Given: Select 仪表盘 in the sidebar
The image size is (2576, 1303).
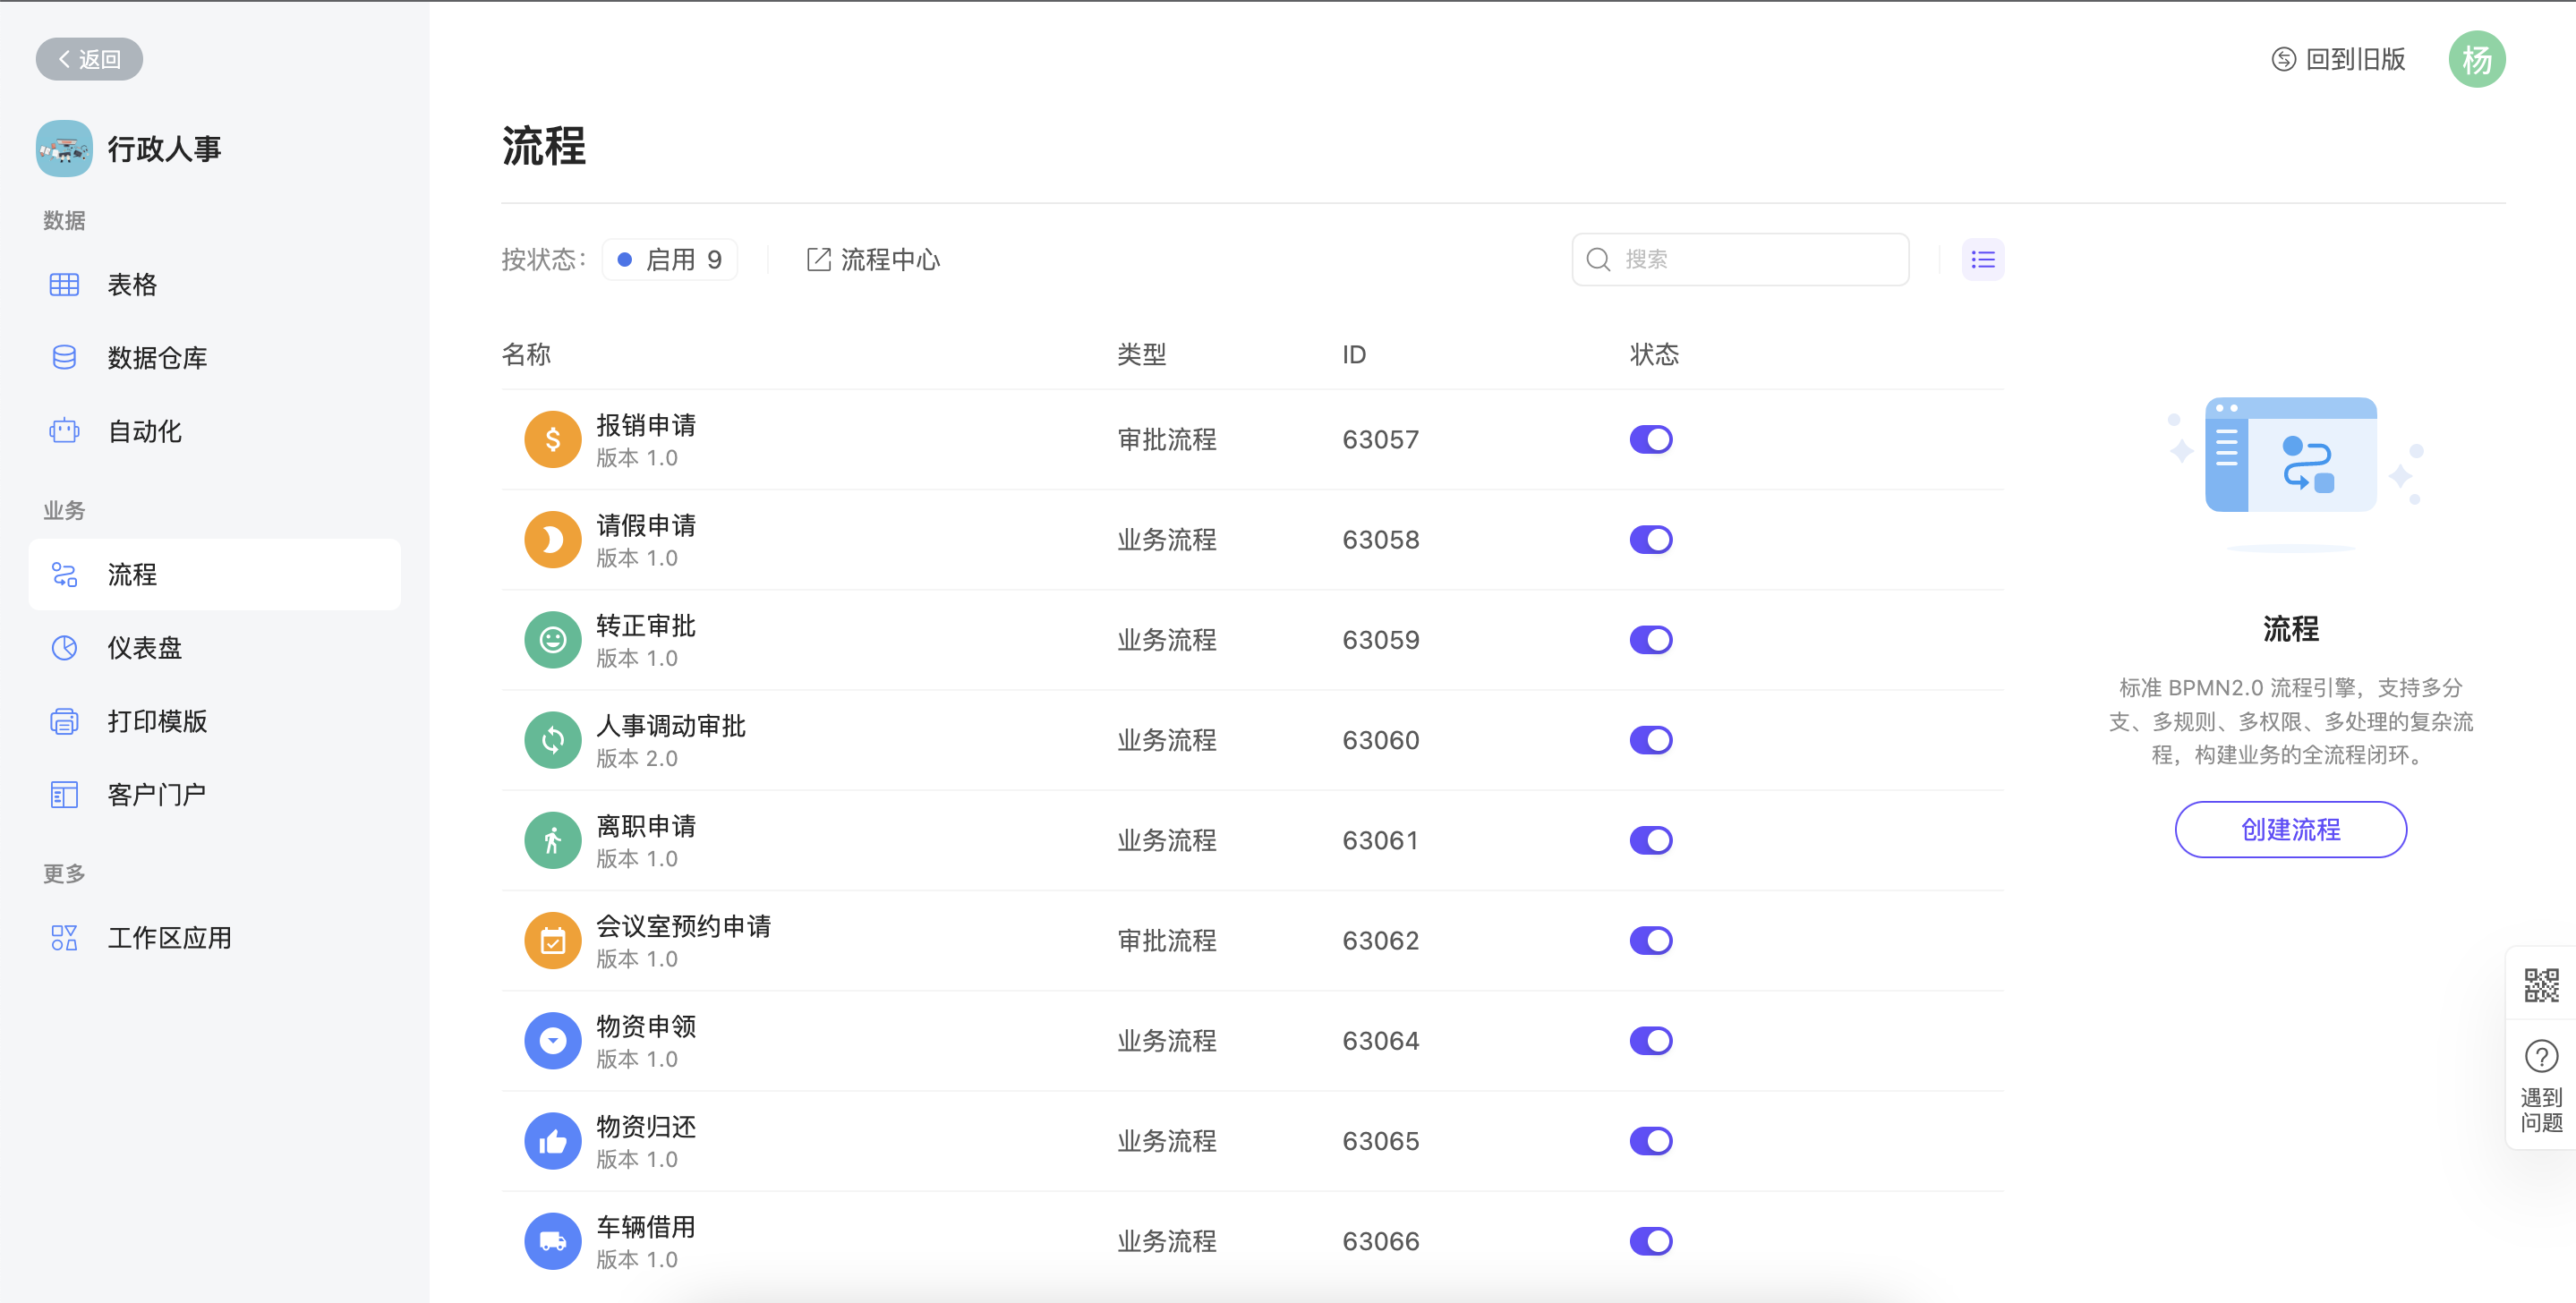Looking at the screenshot, I should point(144,648).
